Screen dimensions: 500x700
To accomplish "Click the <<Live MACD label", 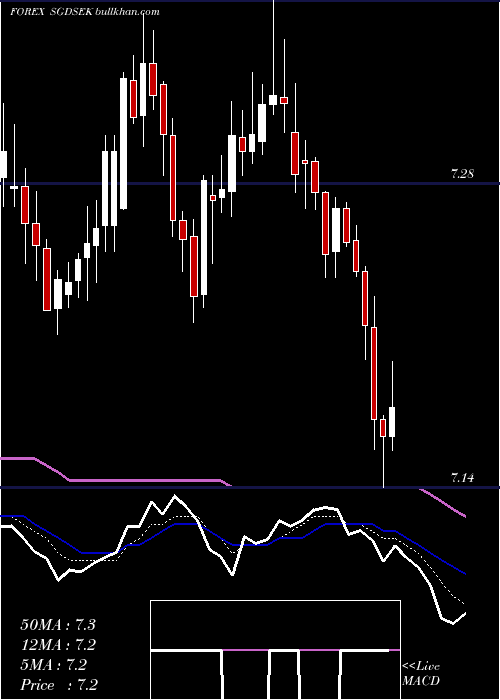I will (421, 674).
